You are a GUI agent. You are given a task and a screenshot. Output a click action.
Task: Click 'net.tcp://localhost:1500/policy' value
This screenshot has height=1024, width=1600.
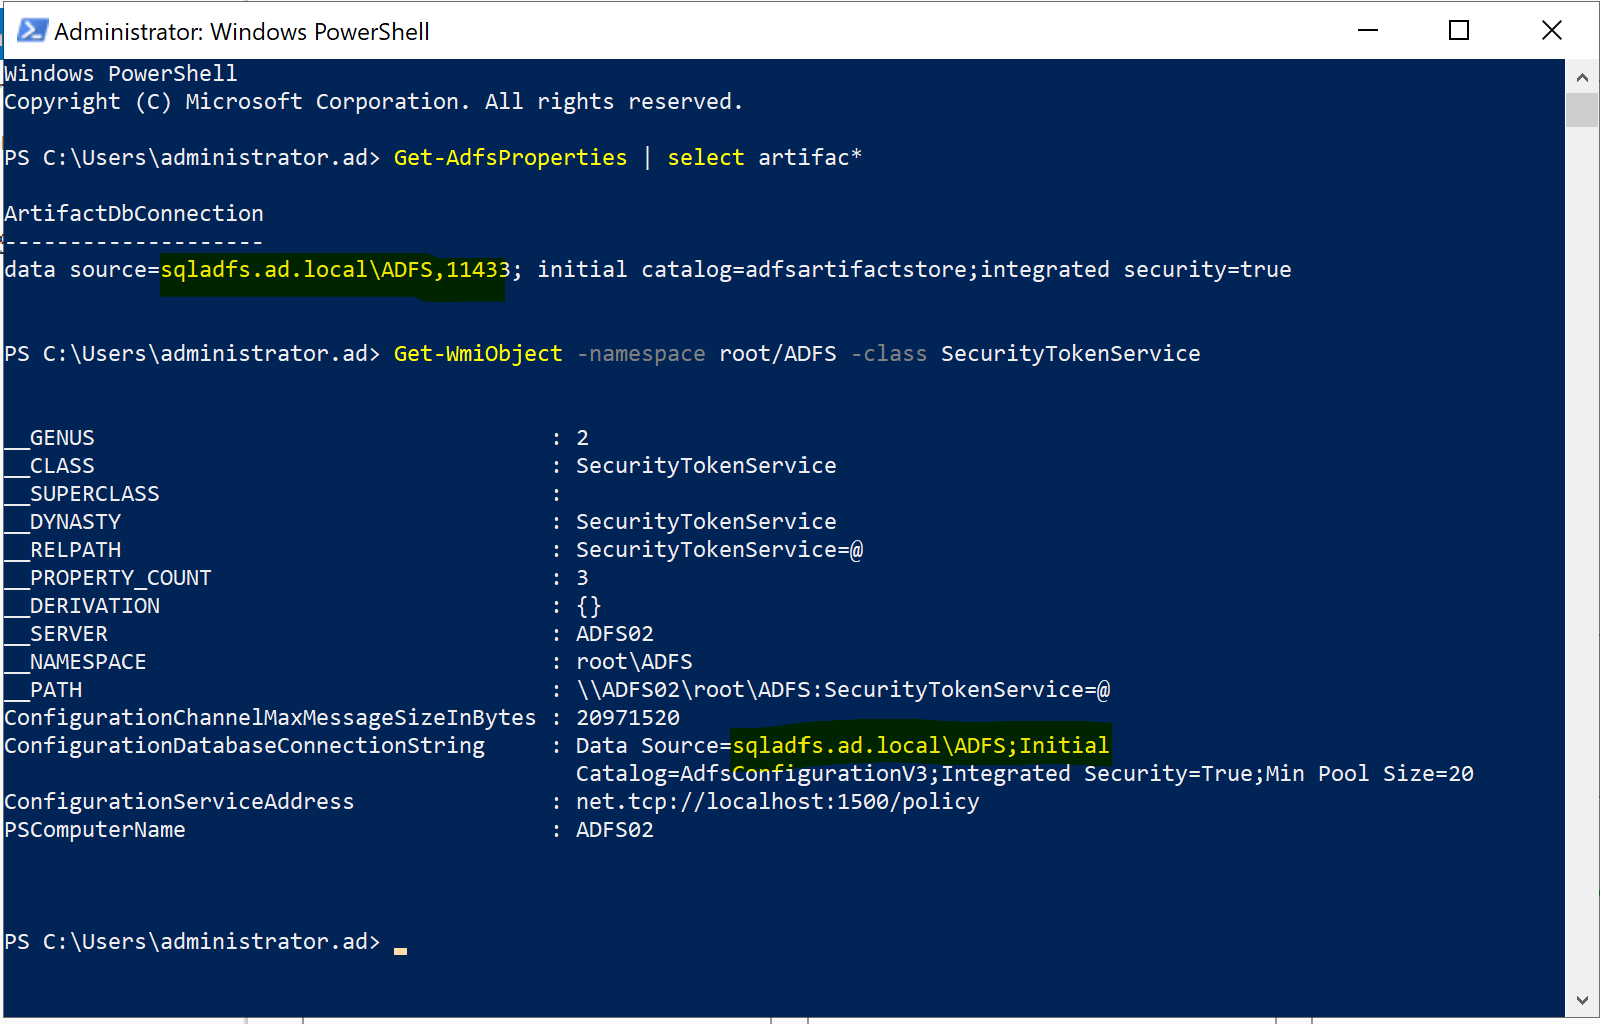point(778,802)
